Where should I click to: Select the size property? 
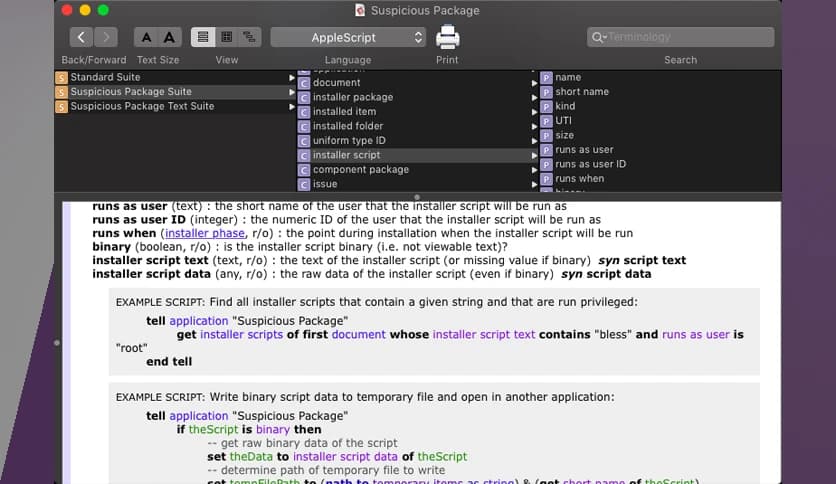(x=661, y=135)
